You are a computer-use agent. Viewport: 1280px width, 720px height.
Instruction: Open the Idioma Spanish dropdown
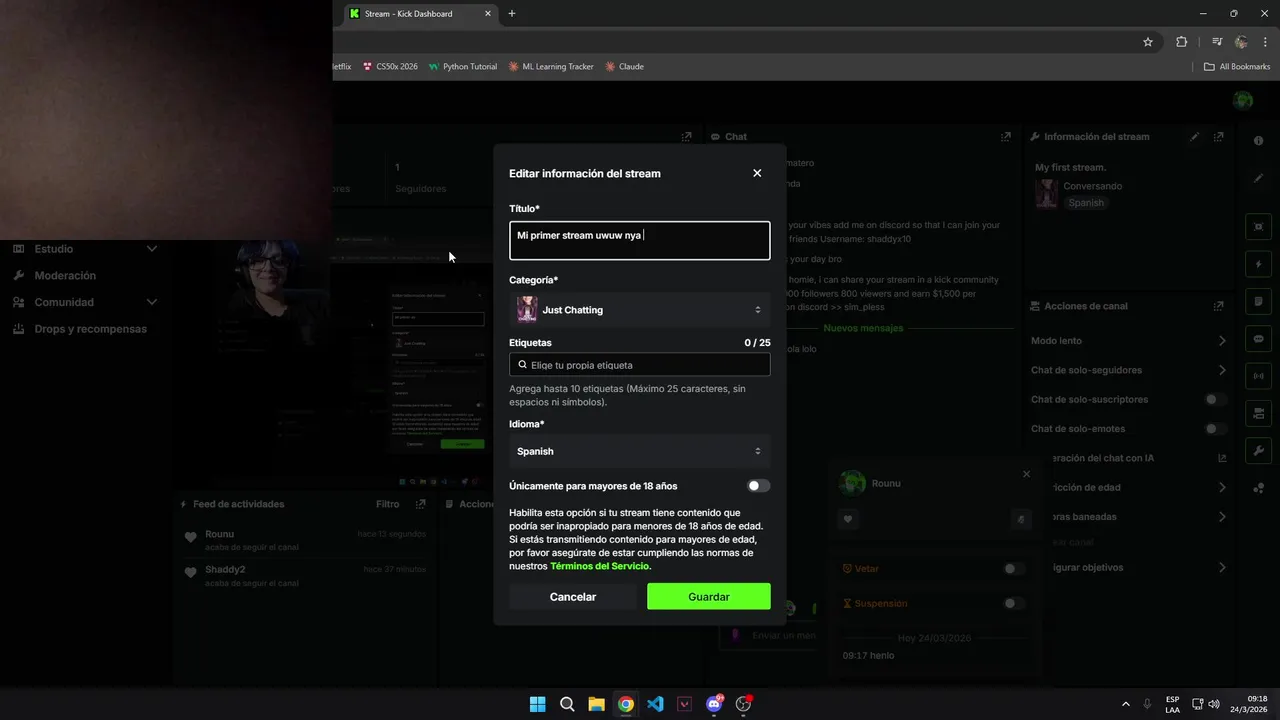[x=639, y=451]
